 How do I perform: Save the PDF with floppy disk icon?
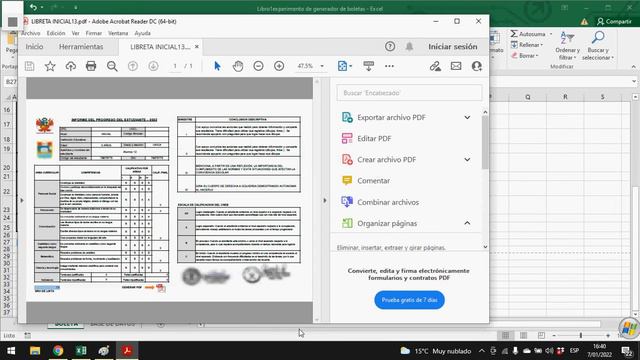click(x=29, y=66)
